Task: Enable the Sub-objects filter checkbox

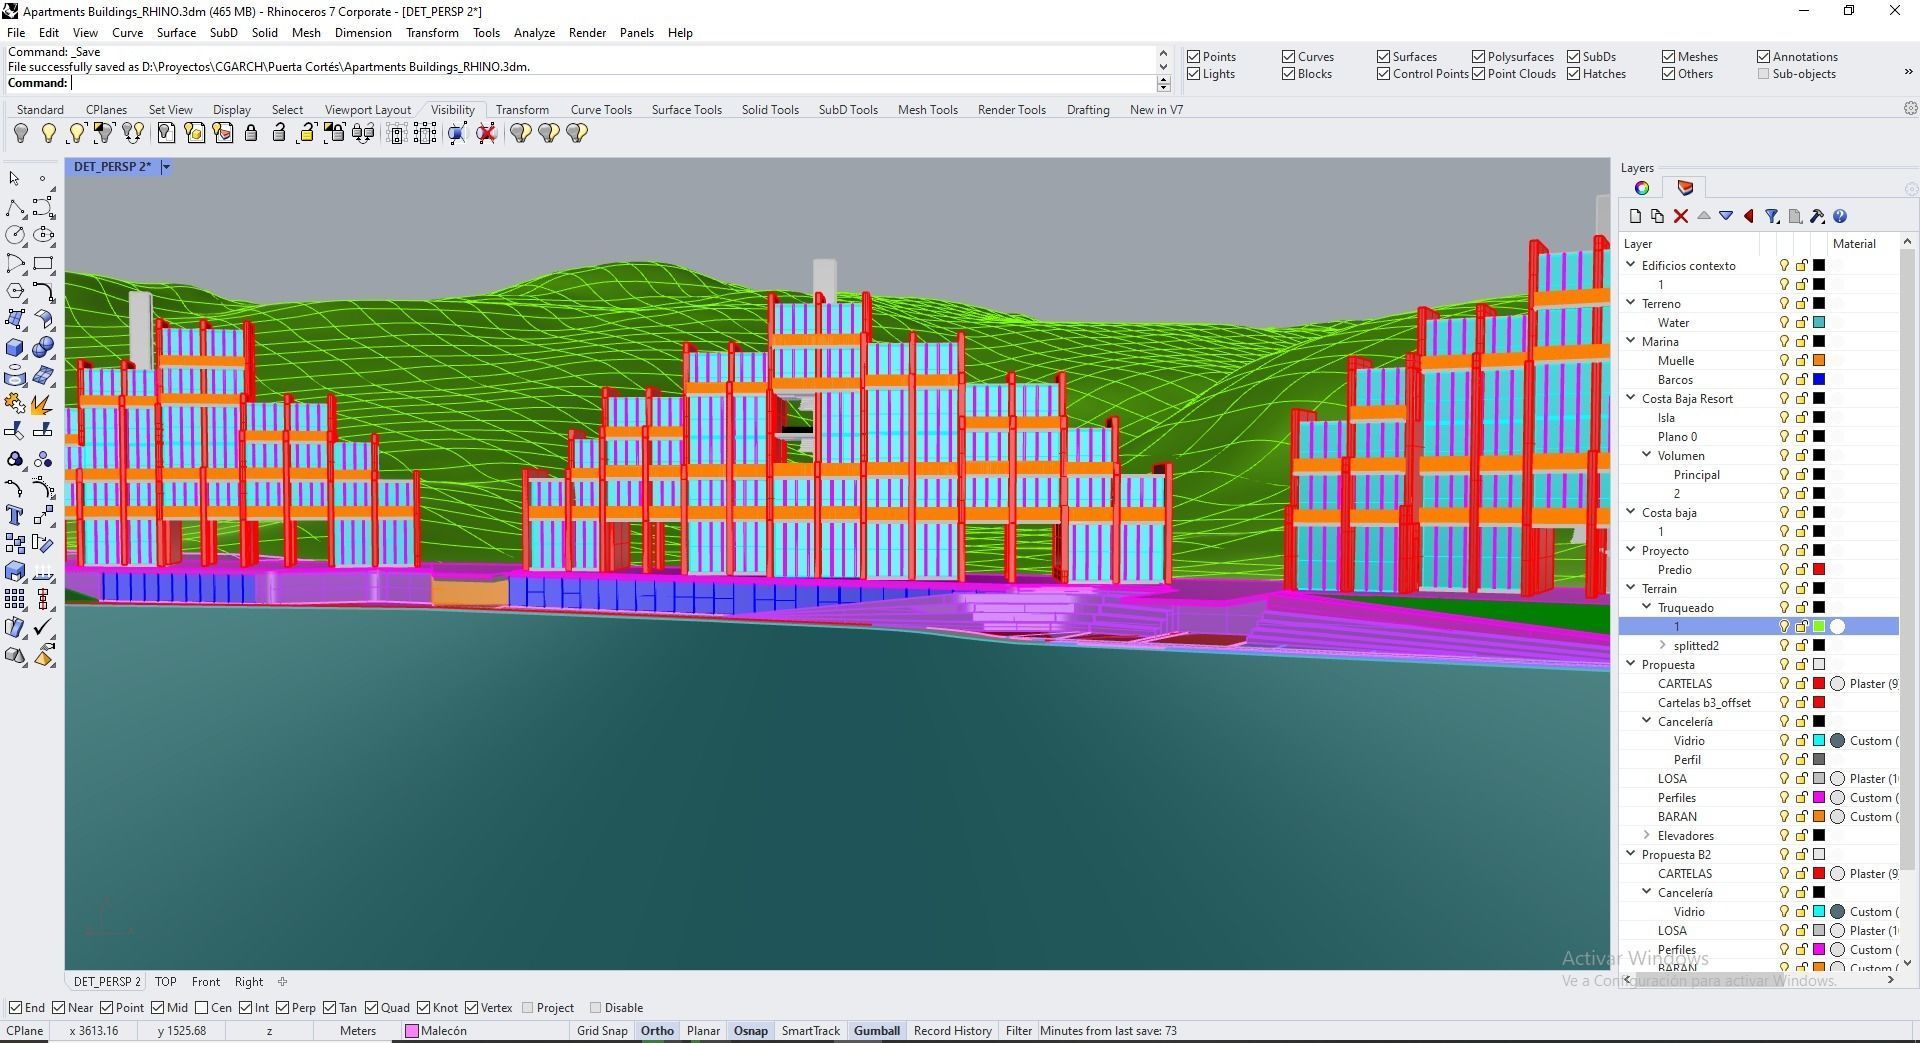Action: [x=1763, y=74]
